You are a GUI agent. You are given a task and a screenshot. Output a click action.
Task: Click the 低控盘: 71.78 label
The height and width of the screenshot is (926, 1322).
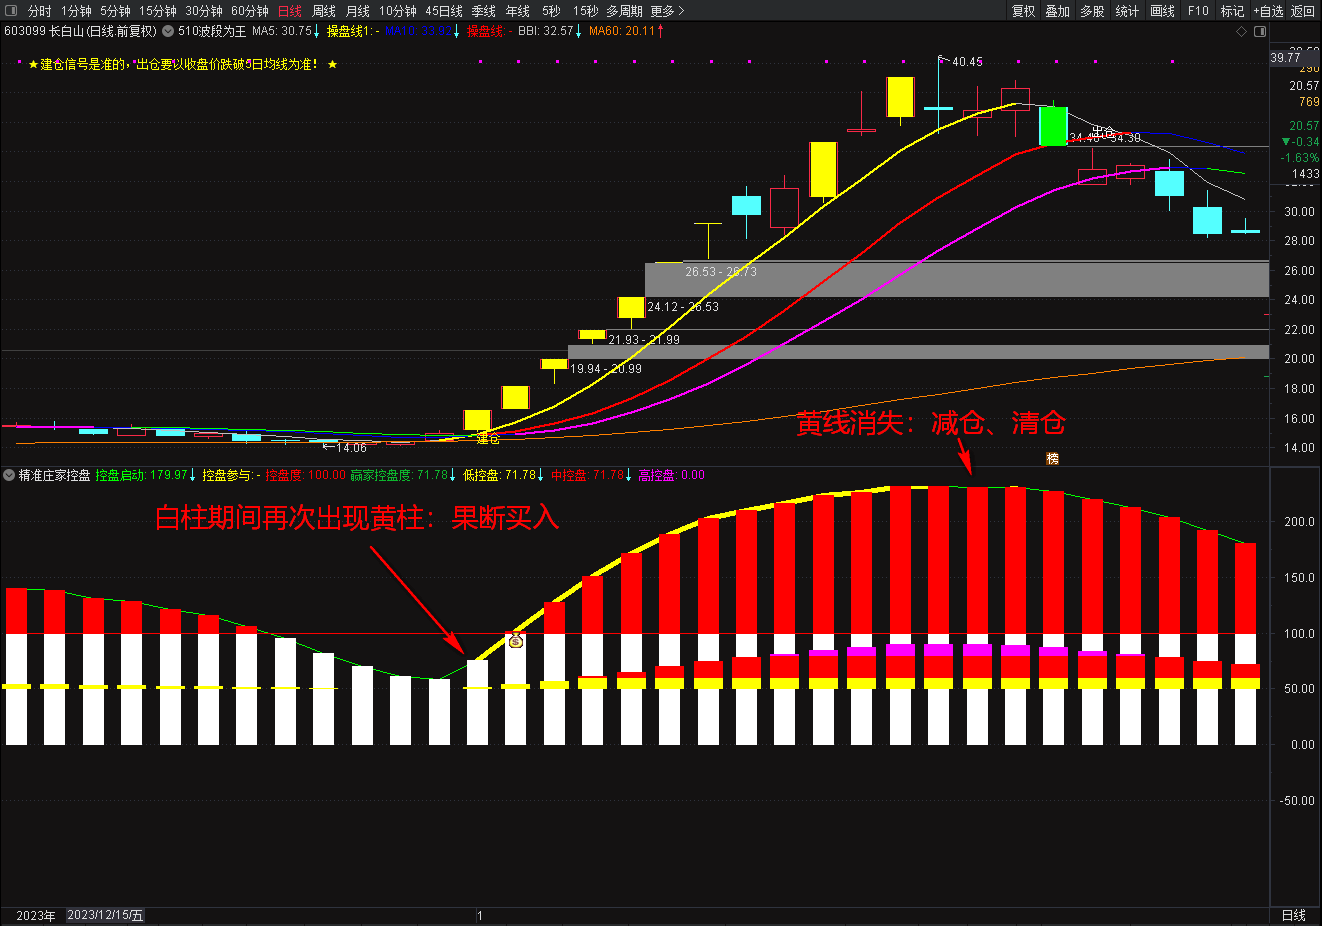click(504, 475)
